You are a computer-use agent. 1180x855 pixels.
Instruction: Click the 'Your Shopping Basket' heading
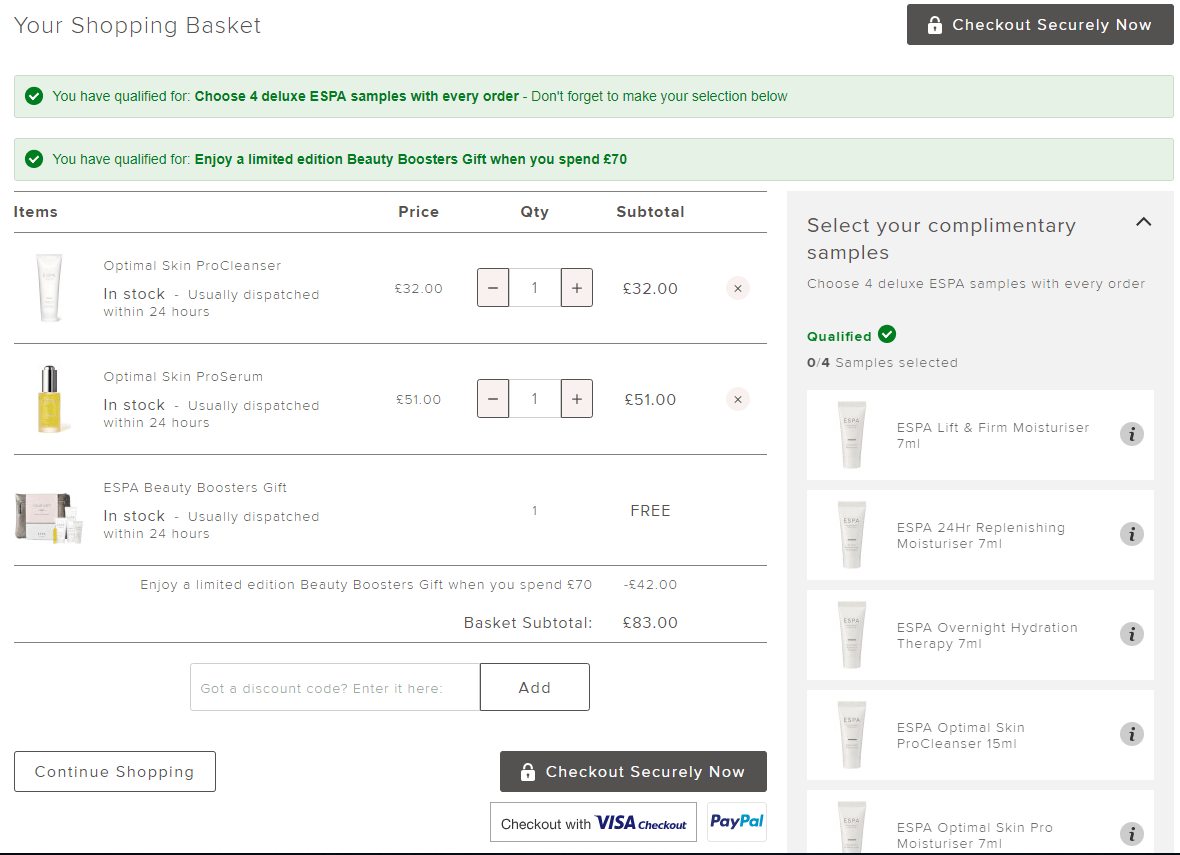click(x=137, y=26)
